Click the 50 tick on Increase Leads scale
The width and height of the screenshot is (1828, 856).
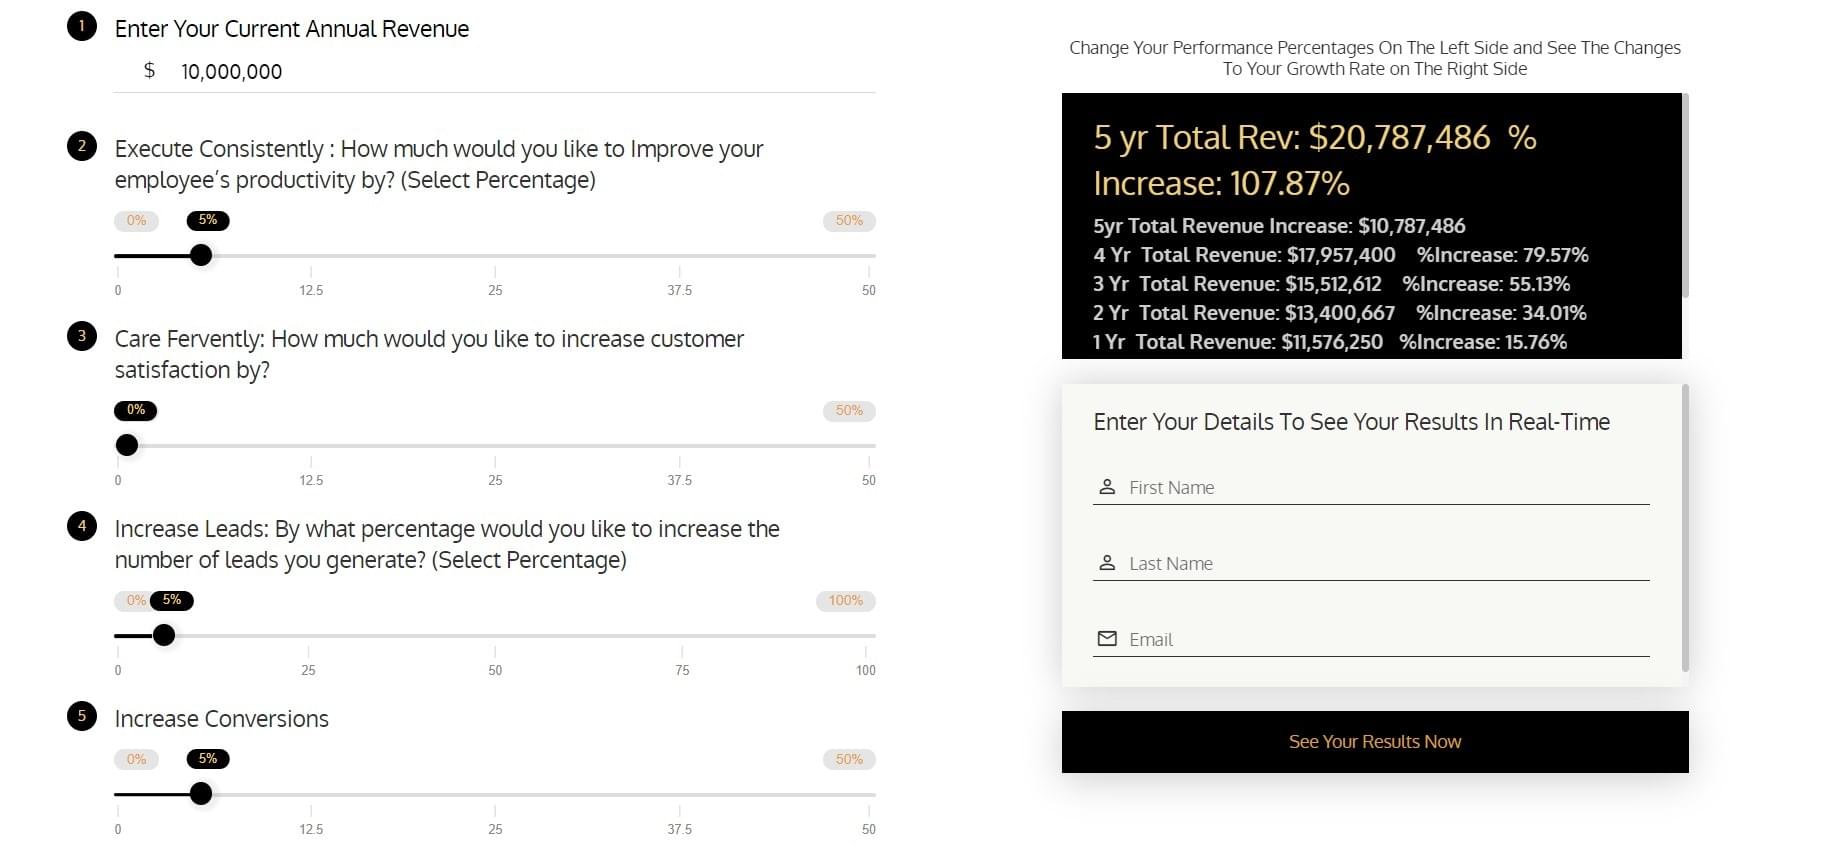coord(495,670)
